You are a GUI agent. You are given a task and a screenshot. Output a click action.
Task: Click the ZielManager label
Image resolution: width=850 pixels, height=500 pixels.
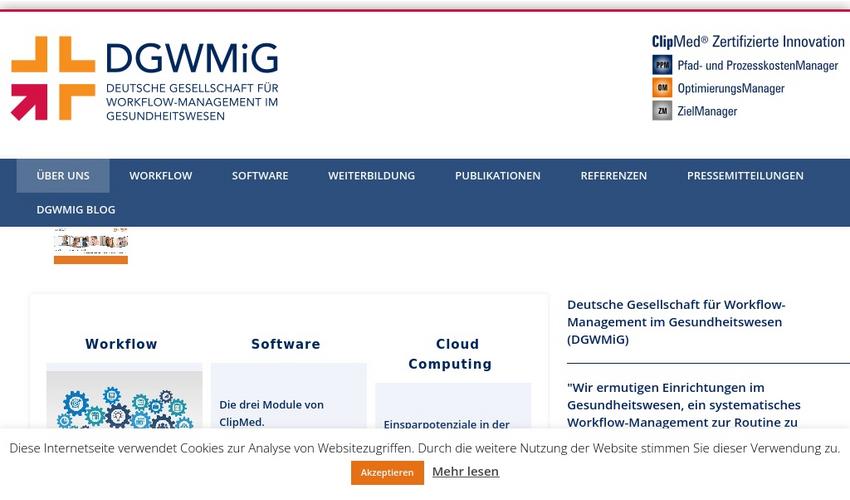click(x=707, y=111)
